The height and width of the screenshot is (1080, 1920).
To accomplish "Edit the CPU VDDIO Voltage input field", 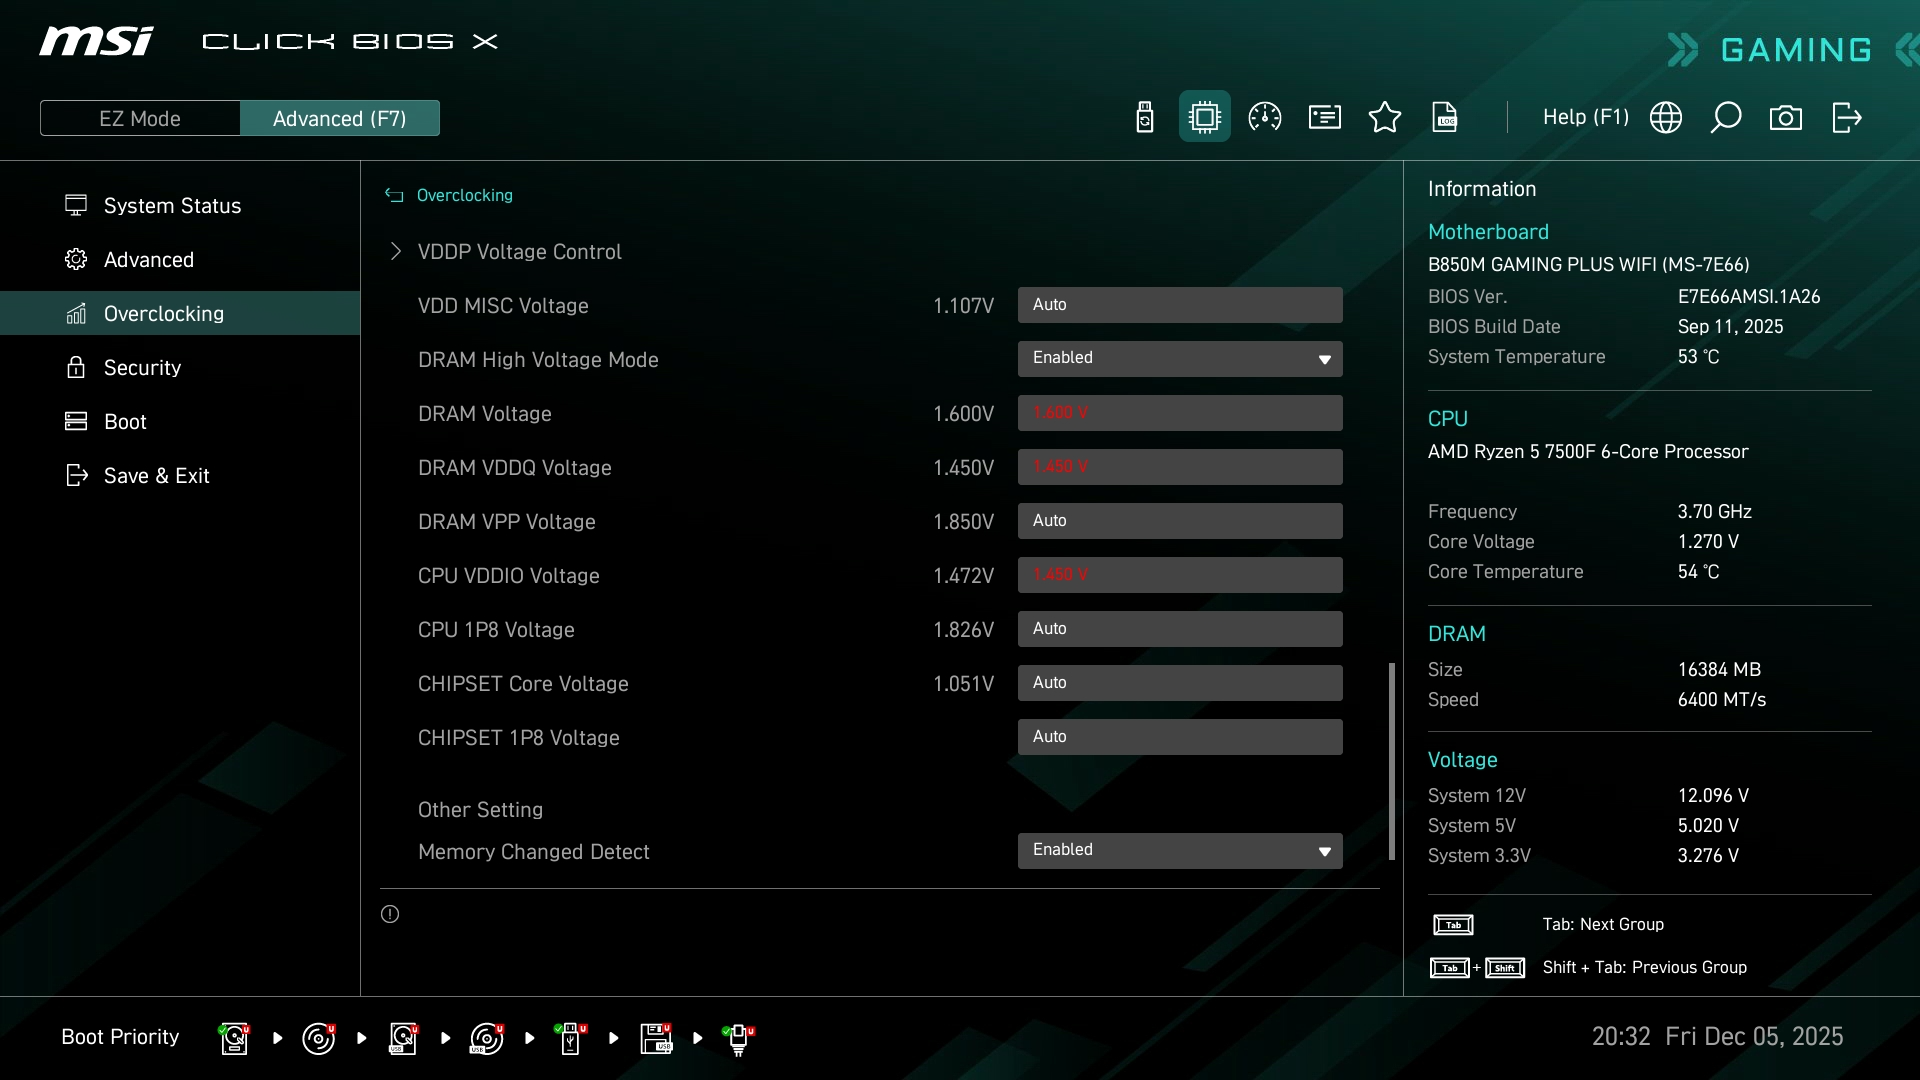I will pos(1180,575).
